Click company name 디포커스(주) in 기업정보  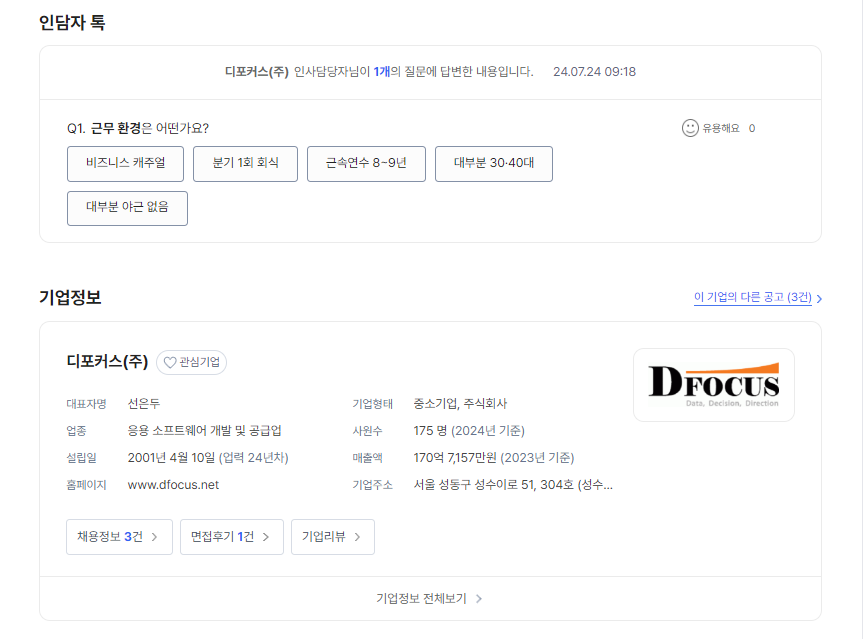pyautogui.click(x=107, y=362)
